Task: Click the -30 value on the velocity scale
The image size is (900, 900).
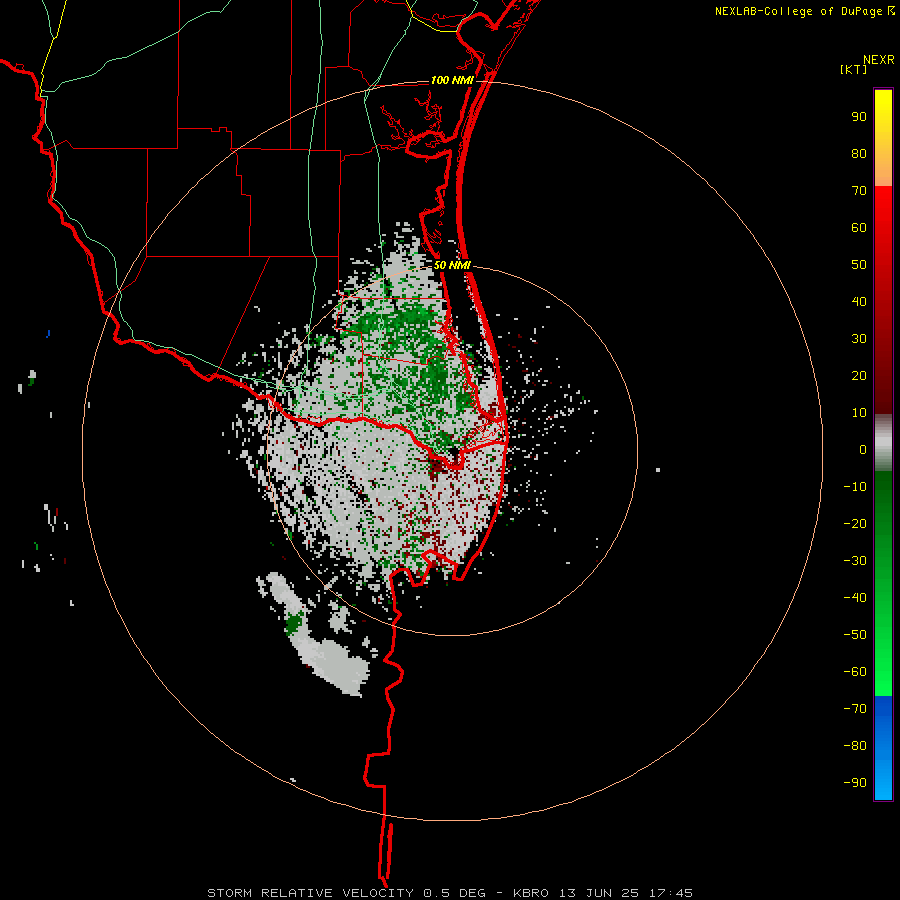Action: 855,561
